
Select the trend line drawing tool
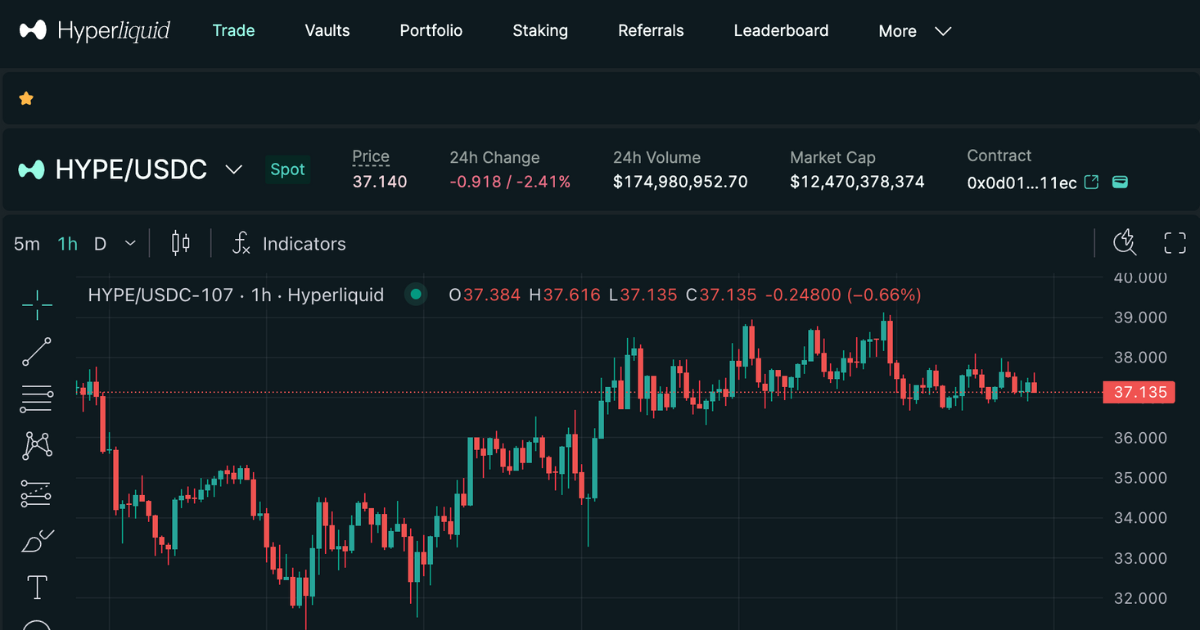[x=37, y=351]
